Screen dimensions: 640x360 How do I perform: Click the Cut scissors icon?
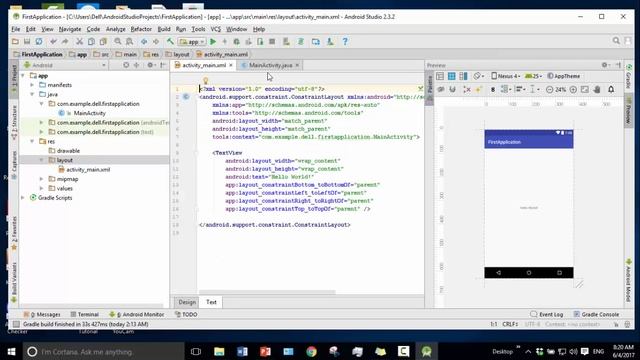click(79, 42)
